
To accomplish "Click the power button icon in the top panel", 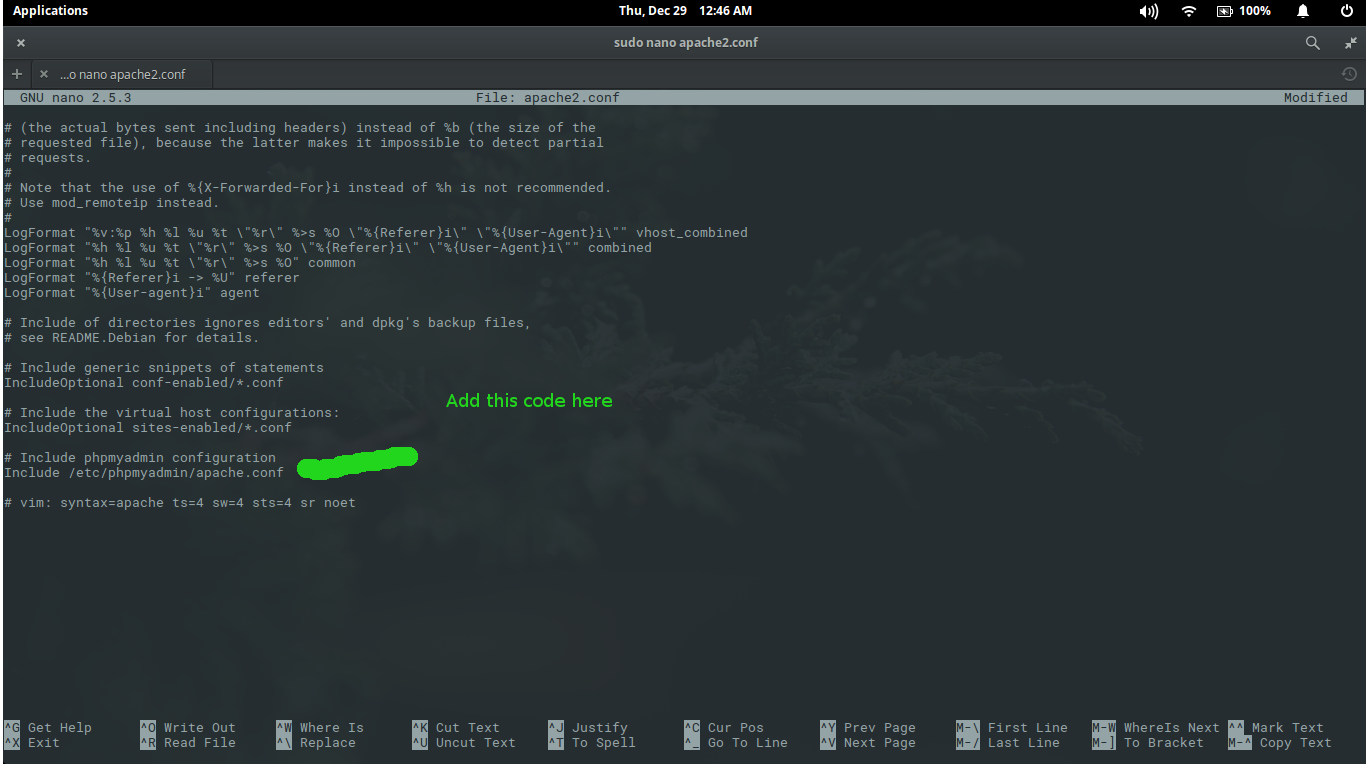I will [1347, 11].
